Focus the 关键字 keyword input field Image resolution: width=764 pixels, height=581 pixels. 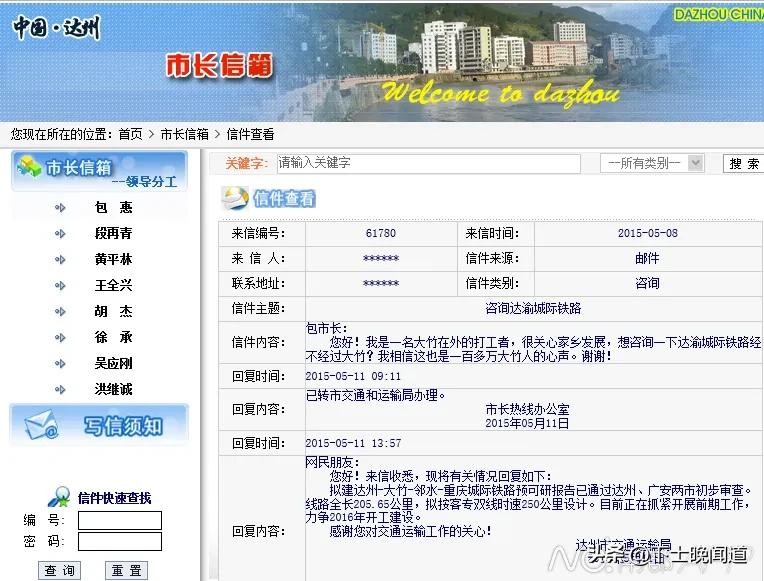[414, 163]
